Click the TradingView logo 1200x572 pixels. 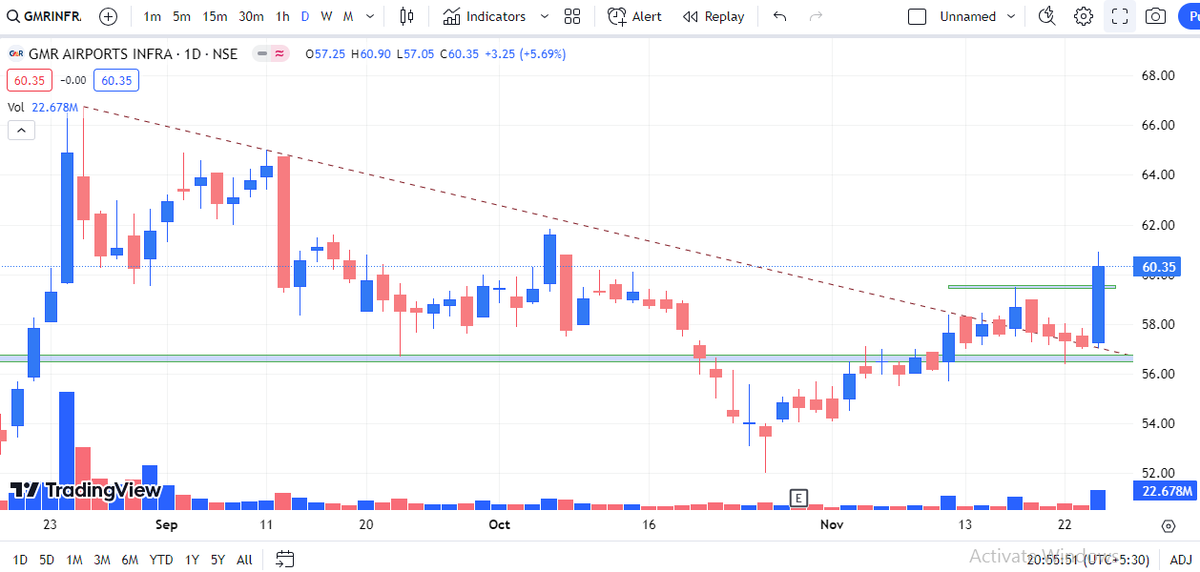85,490
